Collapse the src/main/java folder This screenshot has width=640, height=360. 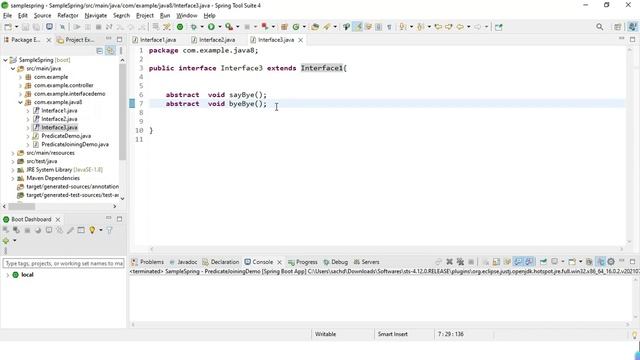tap(13, 69)
